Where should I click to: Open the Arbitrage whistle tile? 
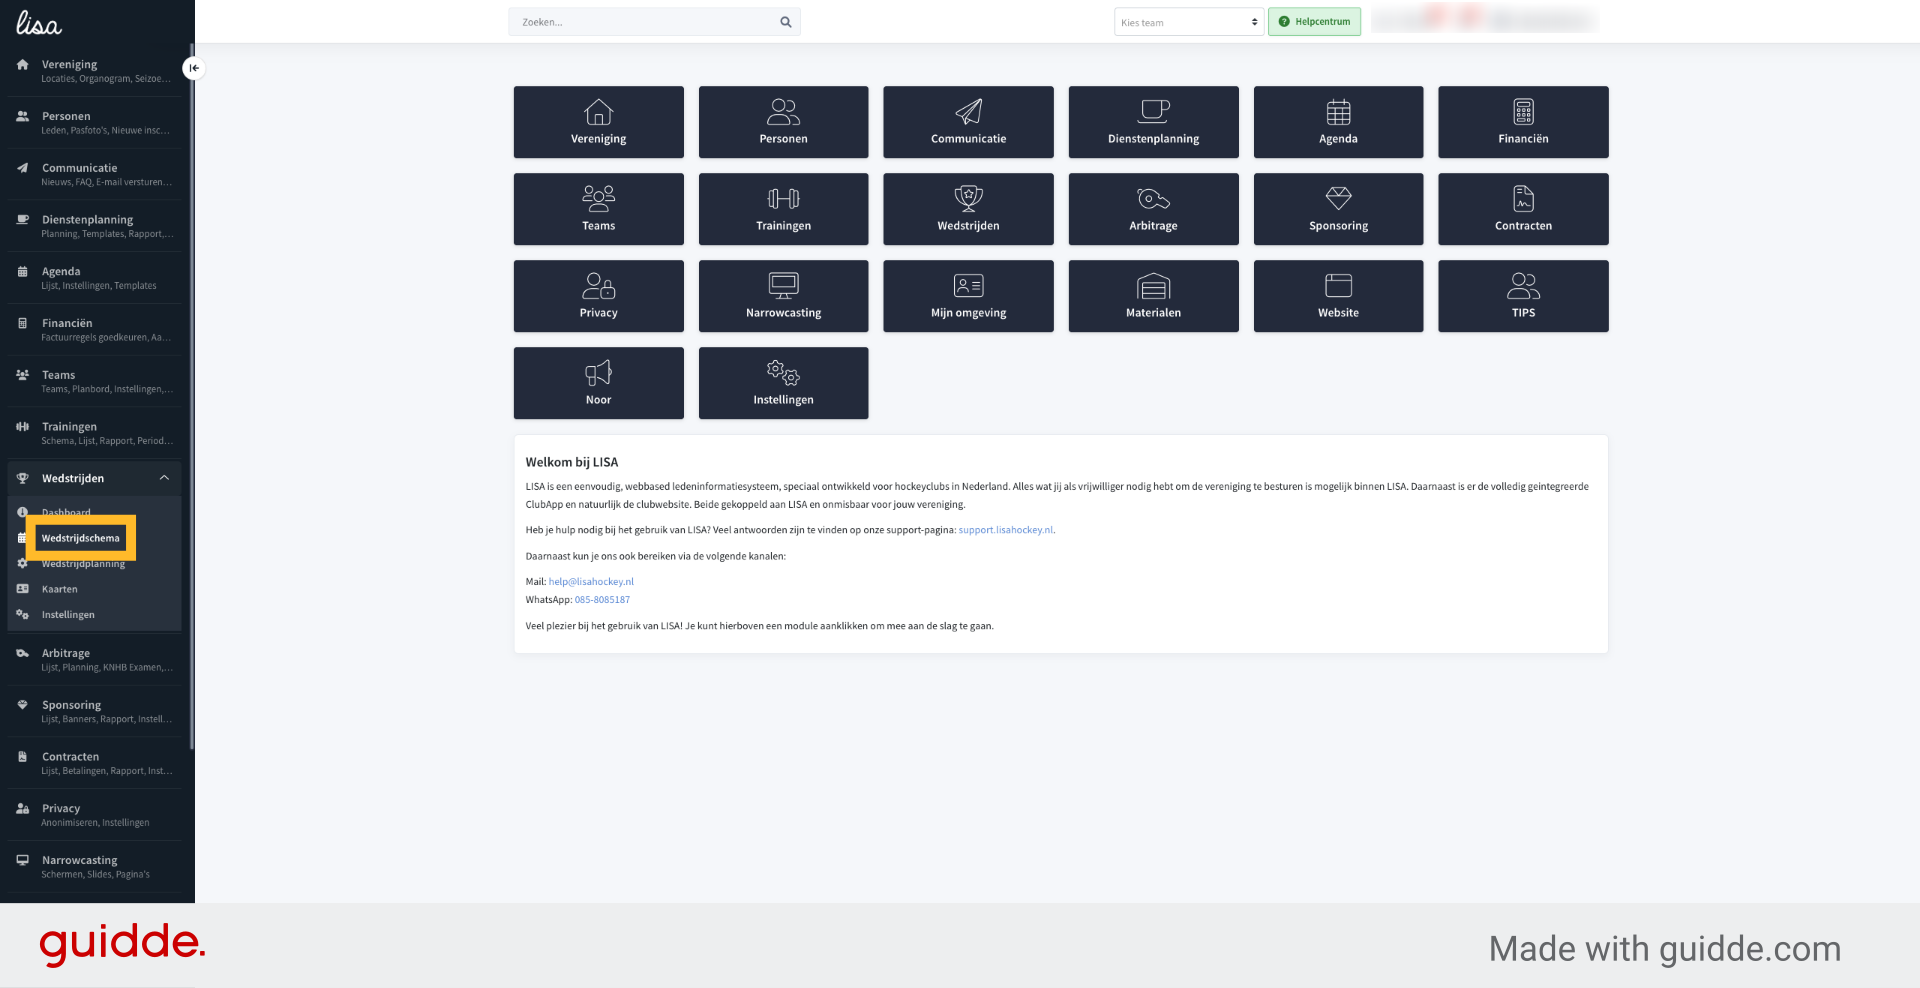[x=1153, y=209]
